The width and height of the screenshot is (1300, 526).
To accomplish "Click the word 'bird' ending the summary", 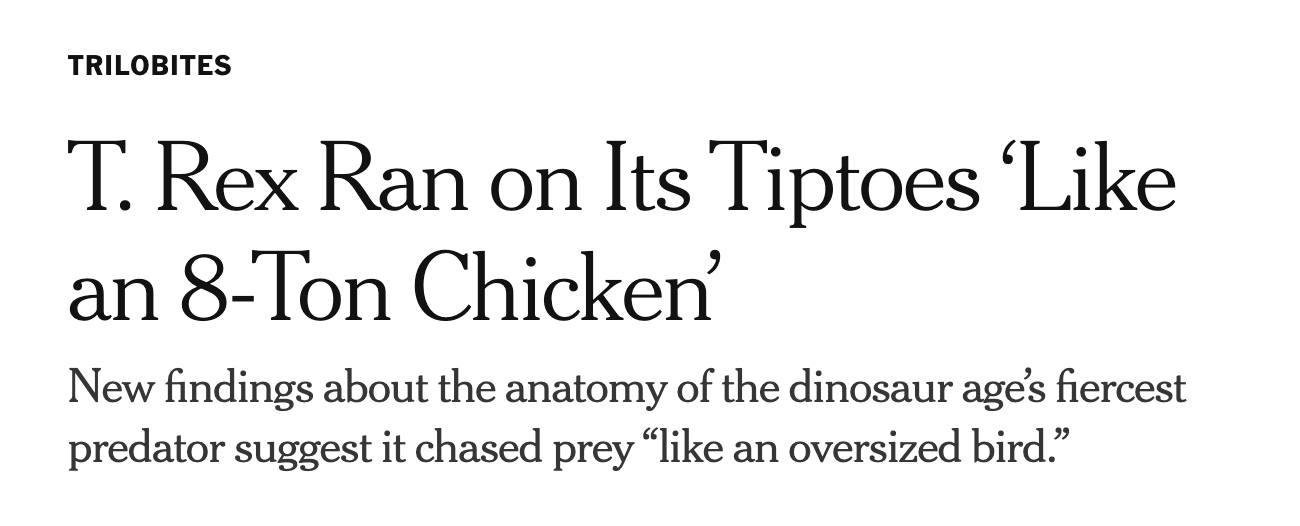I will [x=1011, y=450].
